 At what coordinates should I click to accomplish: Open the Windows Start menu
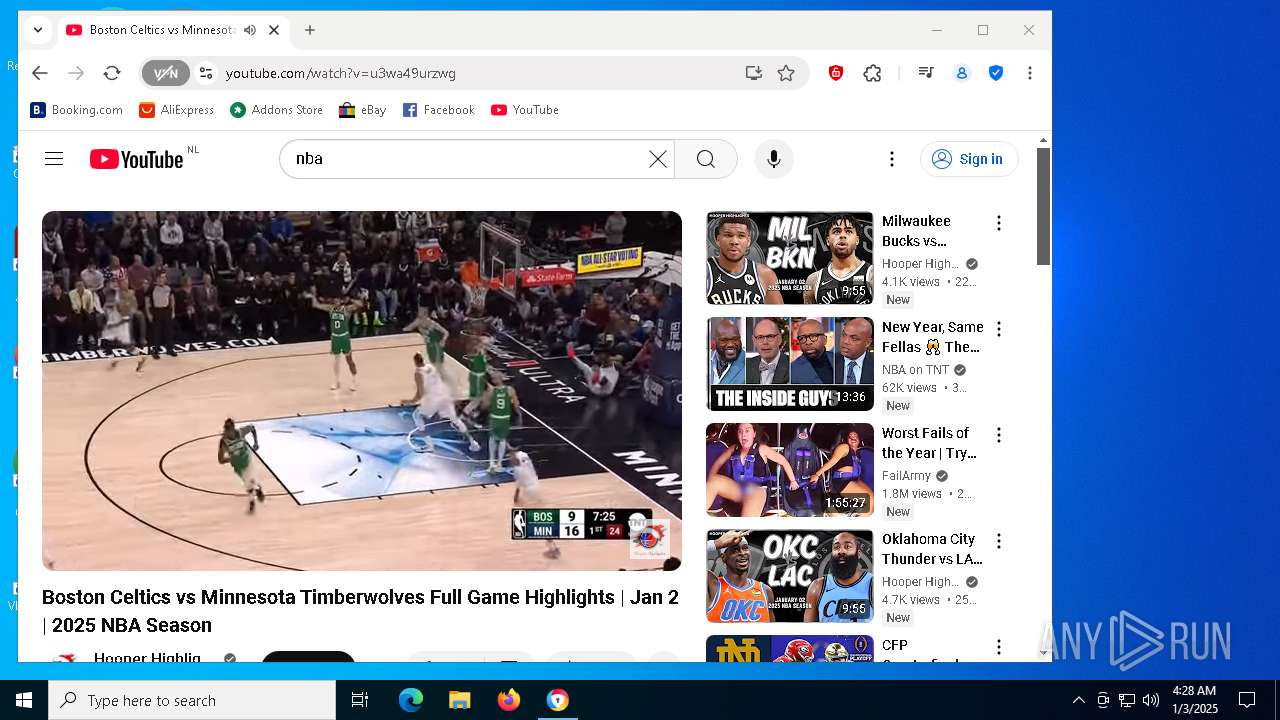point(24,700)
